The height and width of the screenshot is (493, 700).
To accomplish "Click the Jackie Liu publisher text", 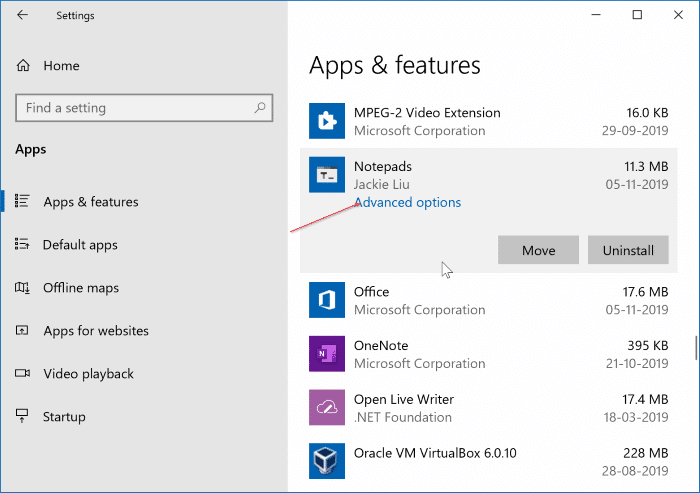I will pyautogui.click(x=381, y=184).
